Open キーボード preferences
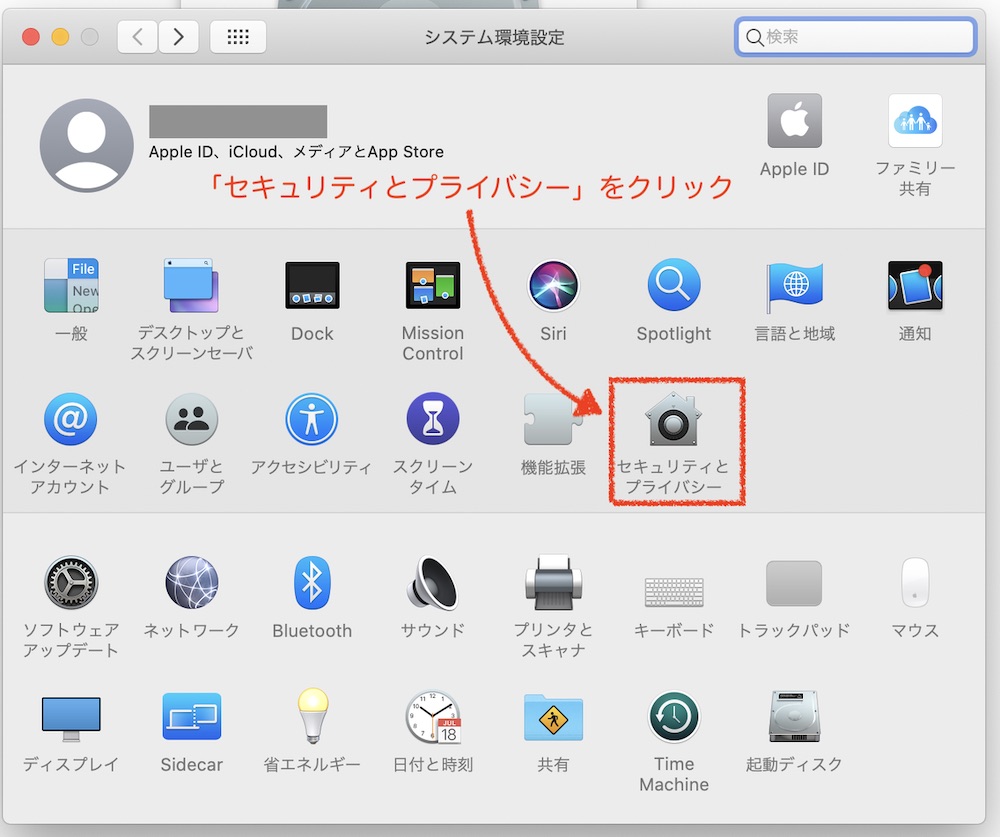This screenshot has width=1000, height=837. coord(673,593)
